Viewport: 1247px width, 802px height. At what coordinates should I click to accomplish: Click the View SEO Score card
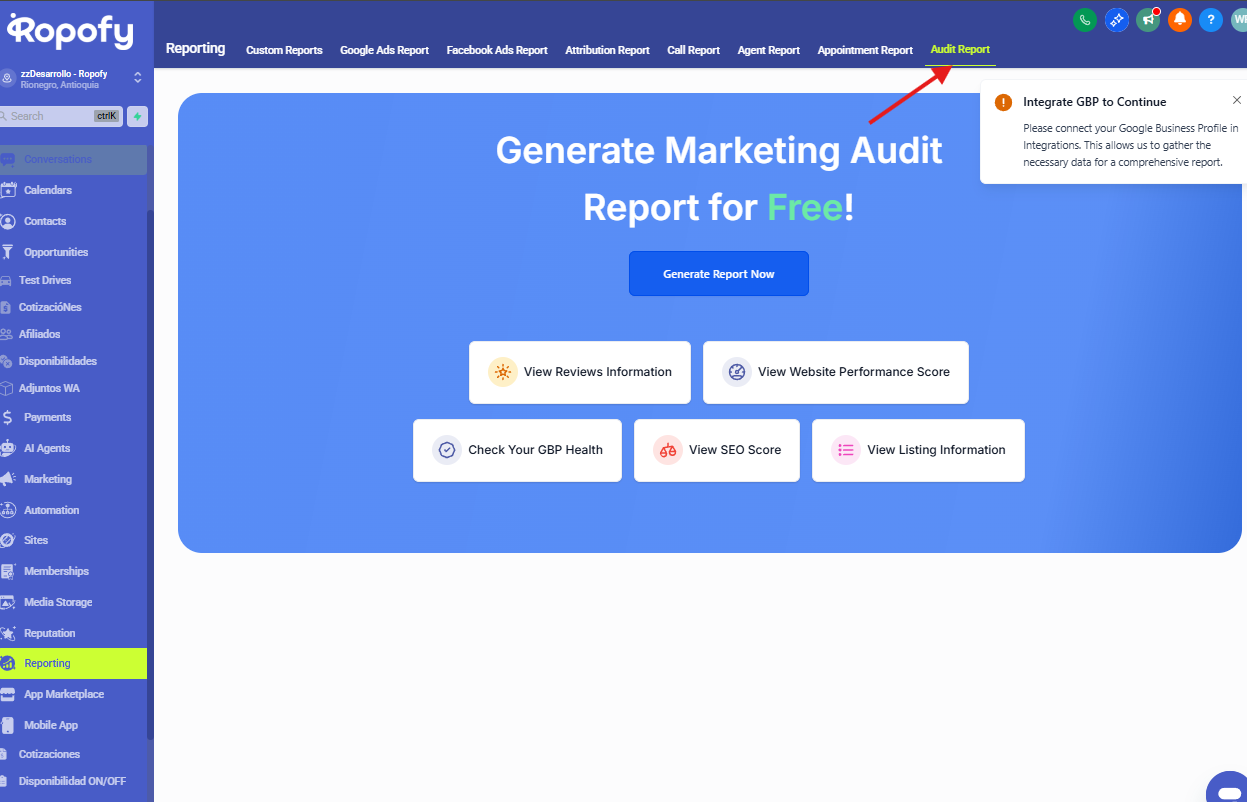point(716,450)
